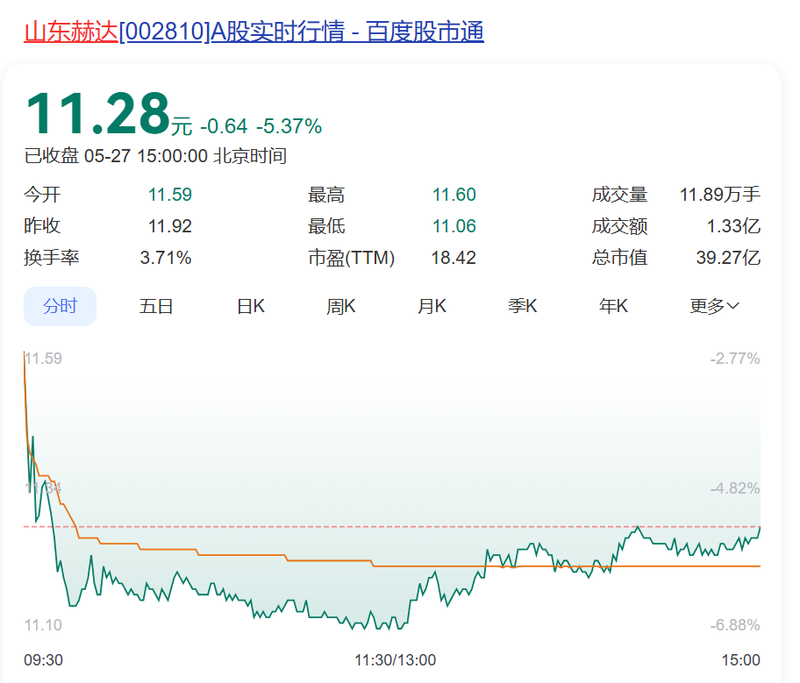
Task: Switch to the 日K chart tab
Action: 251,306
